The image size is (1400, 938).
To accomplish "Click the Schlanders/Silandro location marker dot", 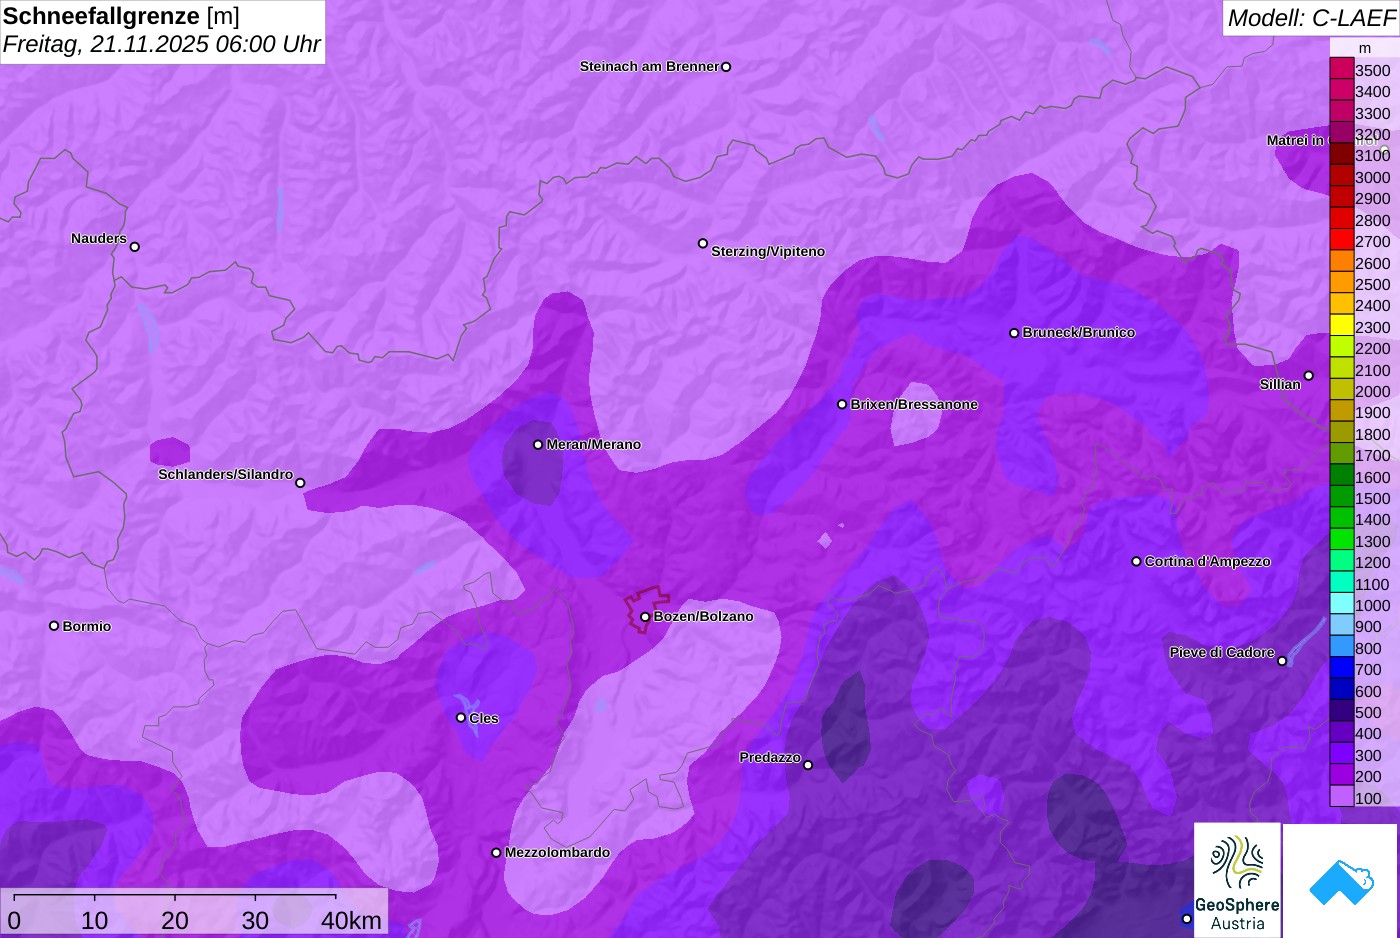I will click(300, 483).
